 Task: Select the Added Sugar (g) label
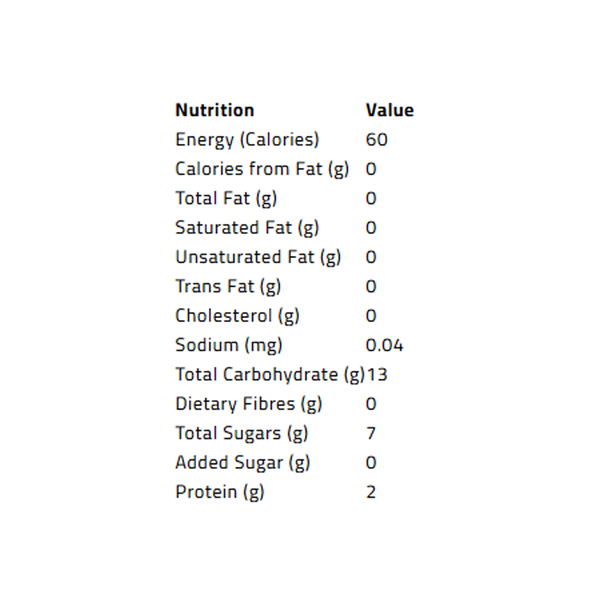coord(242,463)
